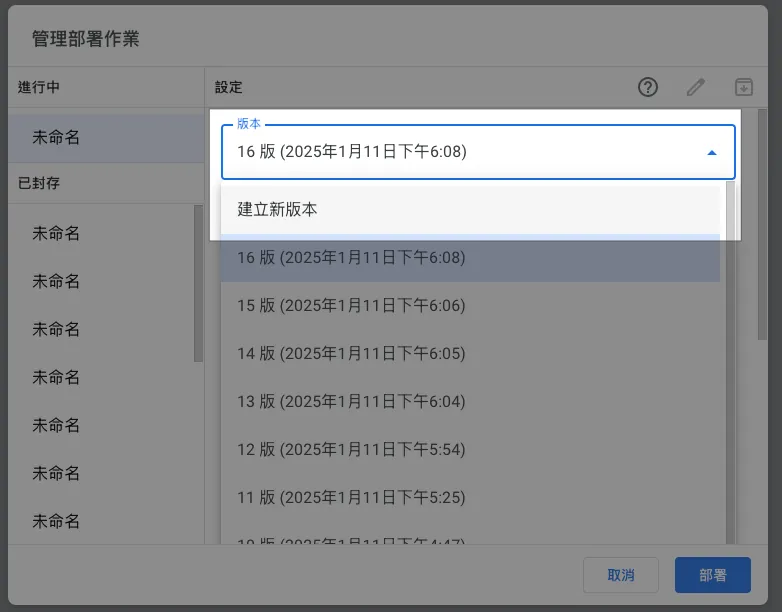Choose 13 版 from 下午6:04
Image resolution: width=782 pixels, height=612 pixels.
[470, 402]
